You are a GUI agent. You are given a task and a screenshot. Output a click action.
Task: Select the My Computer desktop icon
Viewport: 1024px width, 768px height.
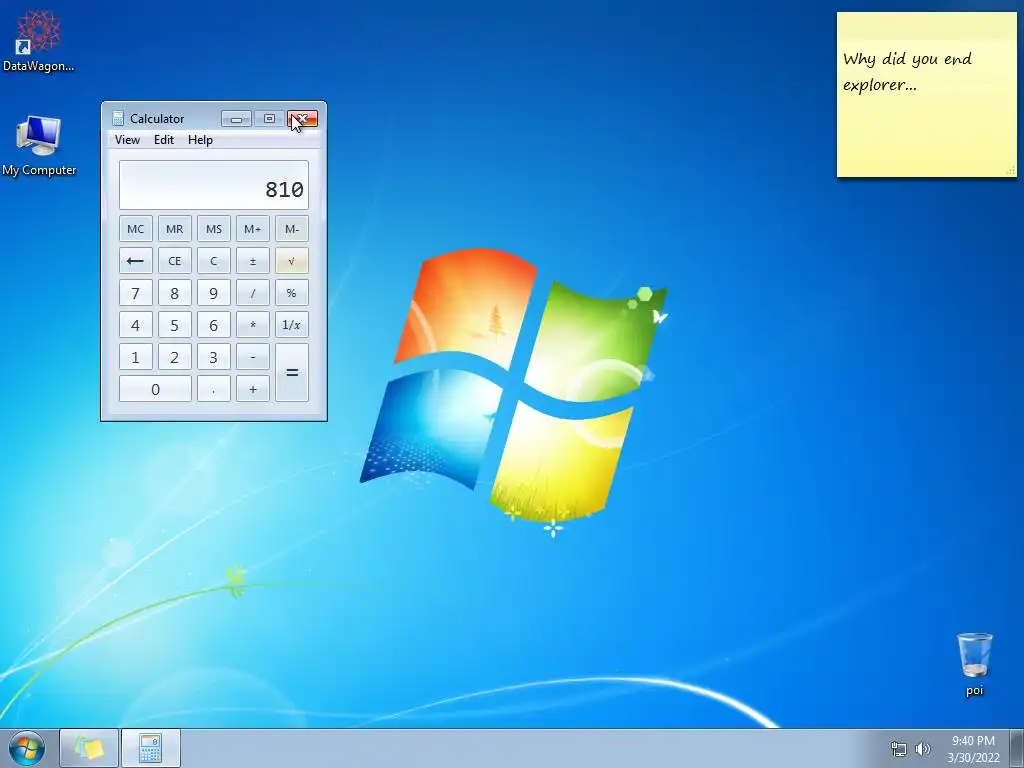pos(39,146)
